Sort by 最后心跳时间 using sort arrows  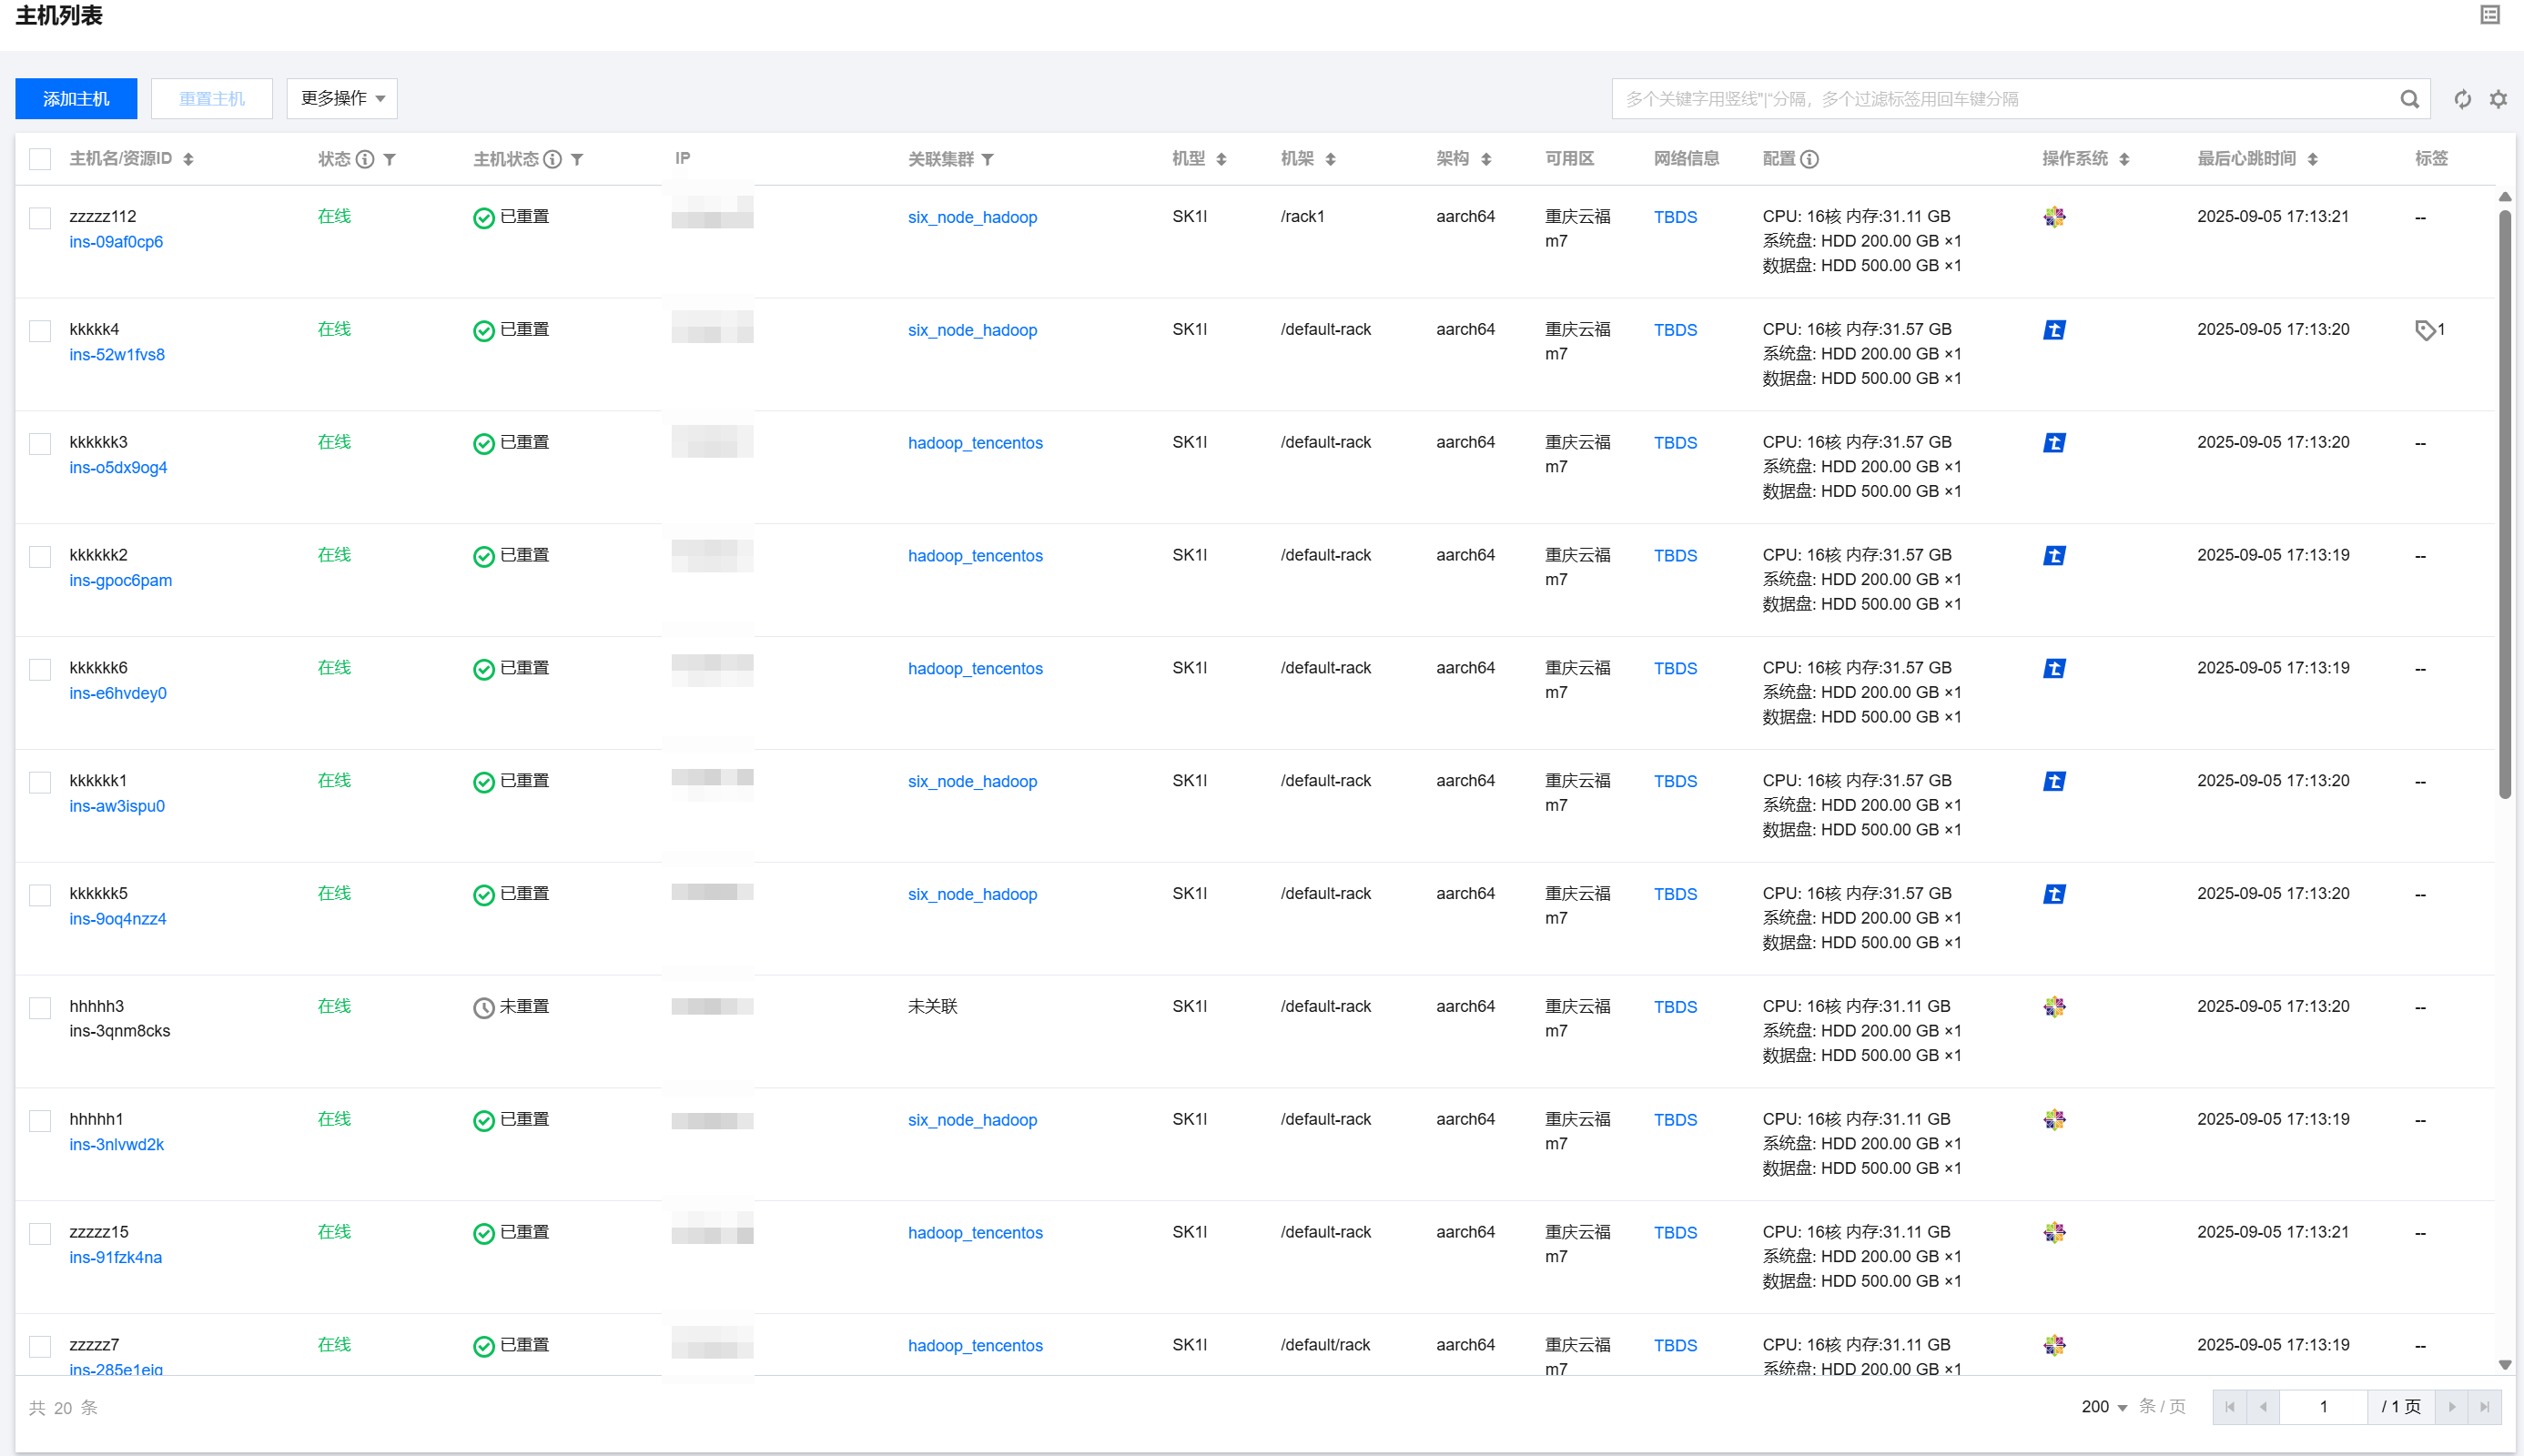tap(2312, 159)
